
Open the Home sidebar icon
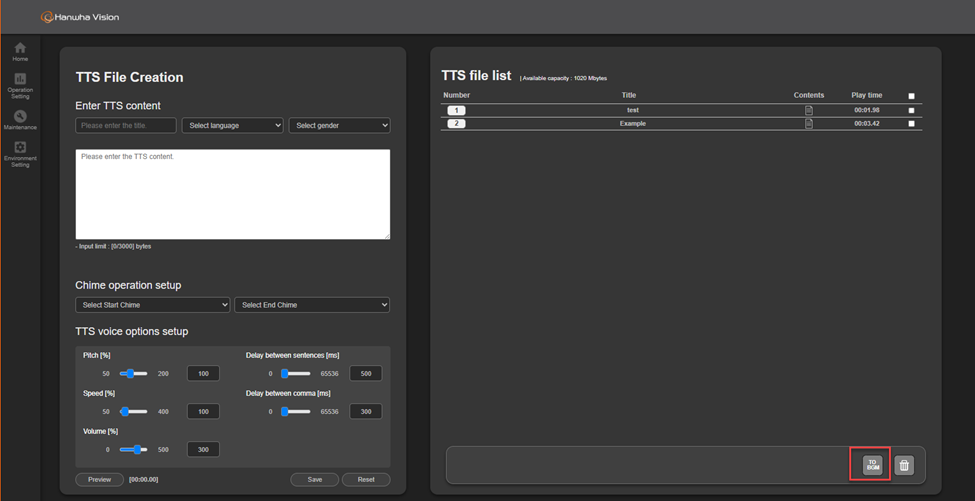(20, 51)
